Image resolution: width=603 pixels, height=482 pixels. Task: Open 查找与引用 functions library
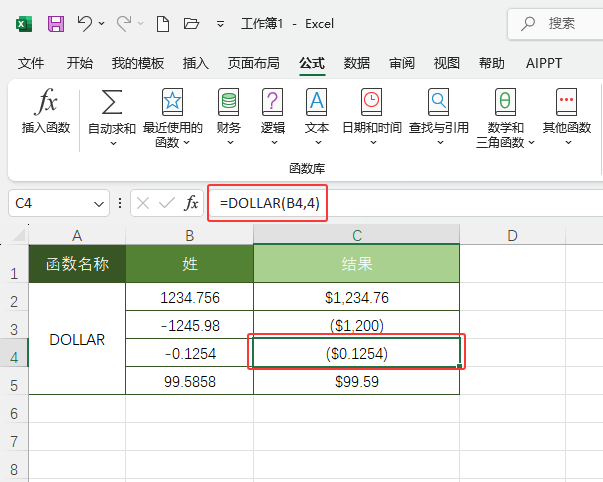coord(439,117)
